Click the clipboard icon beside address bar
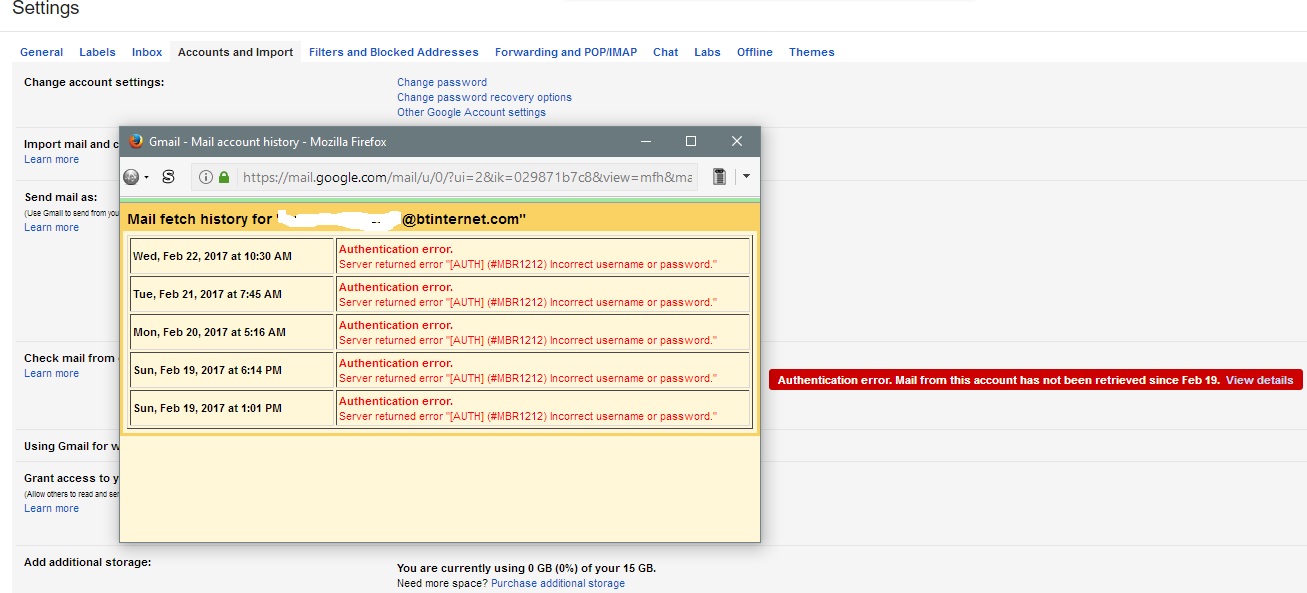Image resolution: width=1307 pixels, height=593 pixels. (x=718, y=177)
